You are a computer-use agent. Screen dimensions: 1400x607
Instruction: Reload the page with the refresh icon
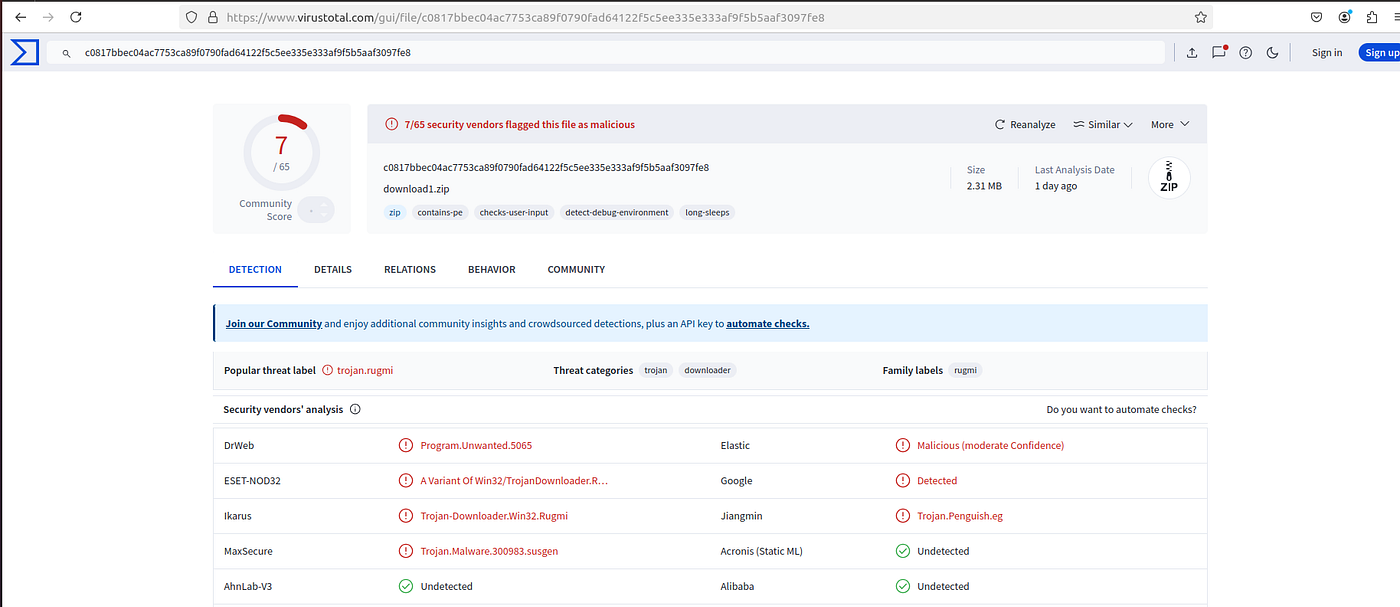coord(76,17)
